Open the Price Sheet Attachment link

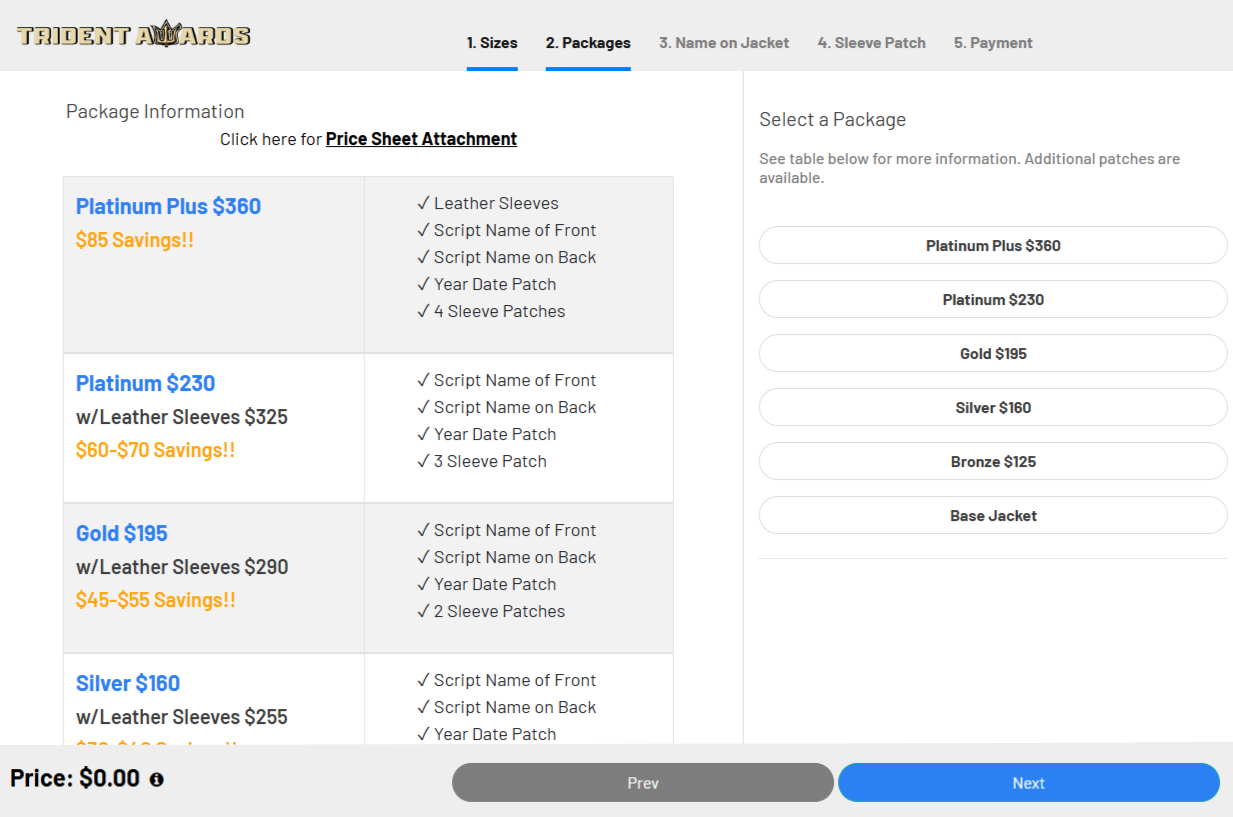421,139
